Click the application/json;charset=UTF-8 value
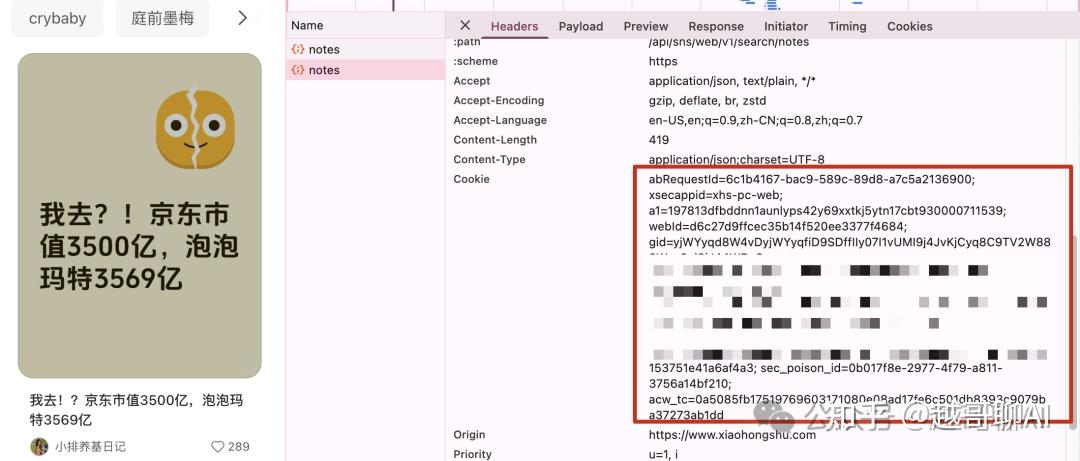 736,160
